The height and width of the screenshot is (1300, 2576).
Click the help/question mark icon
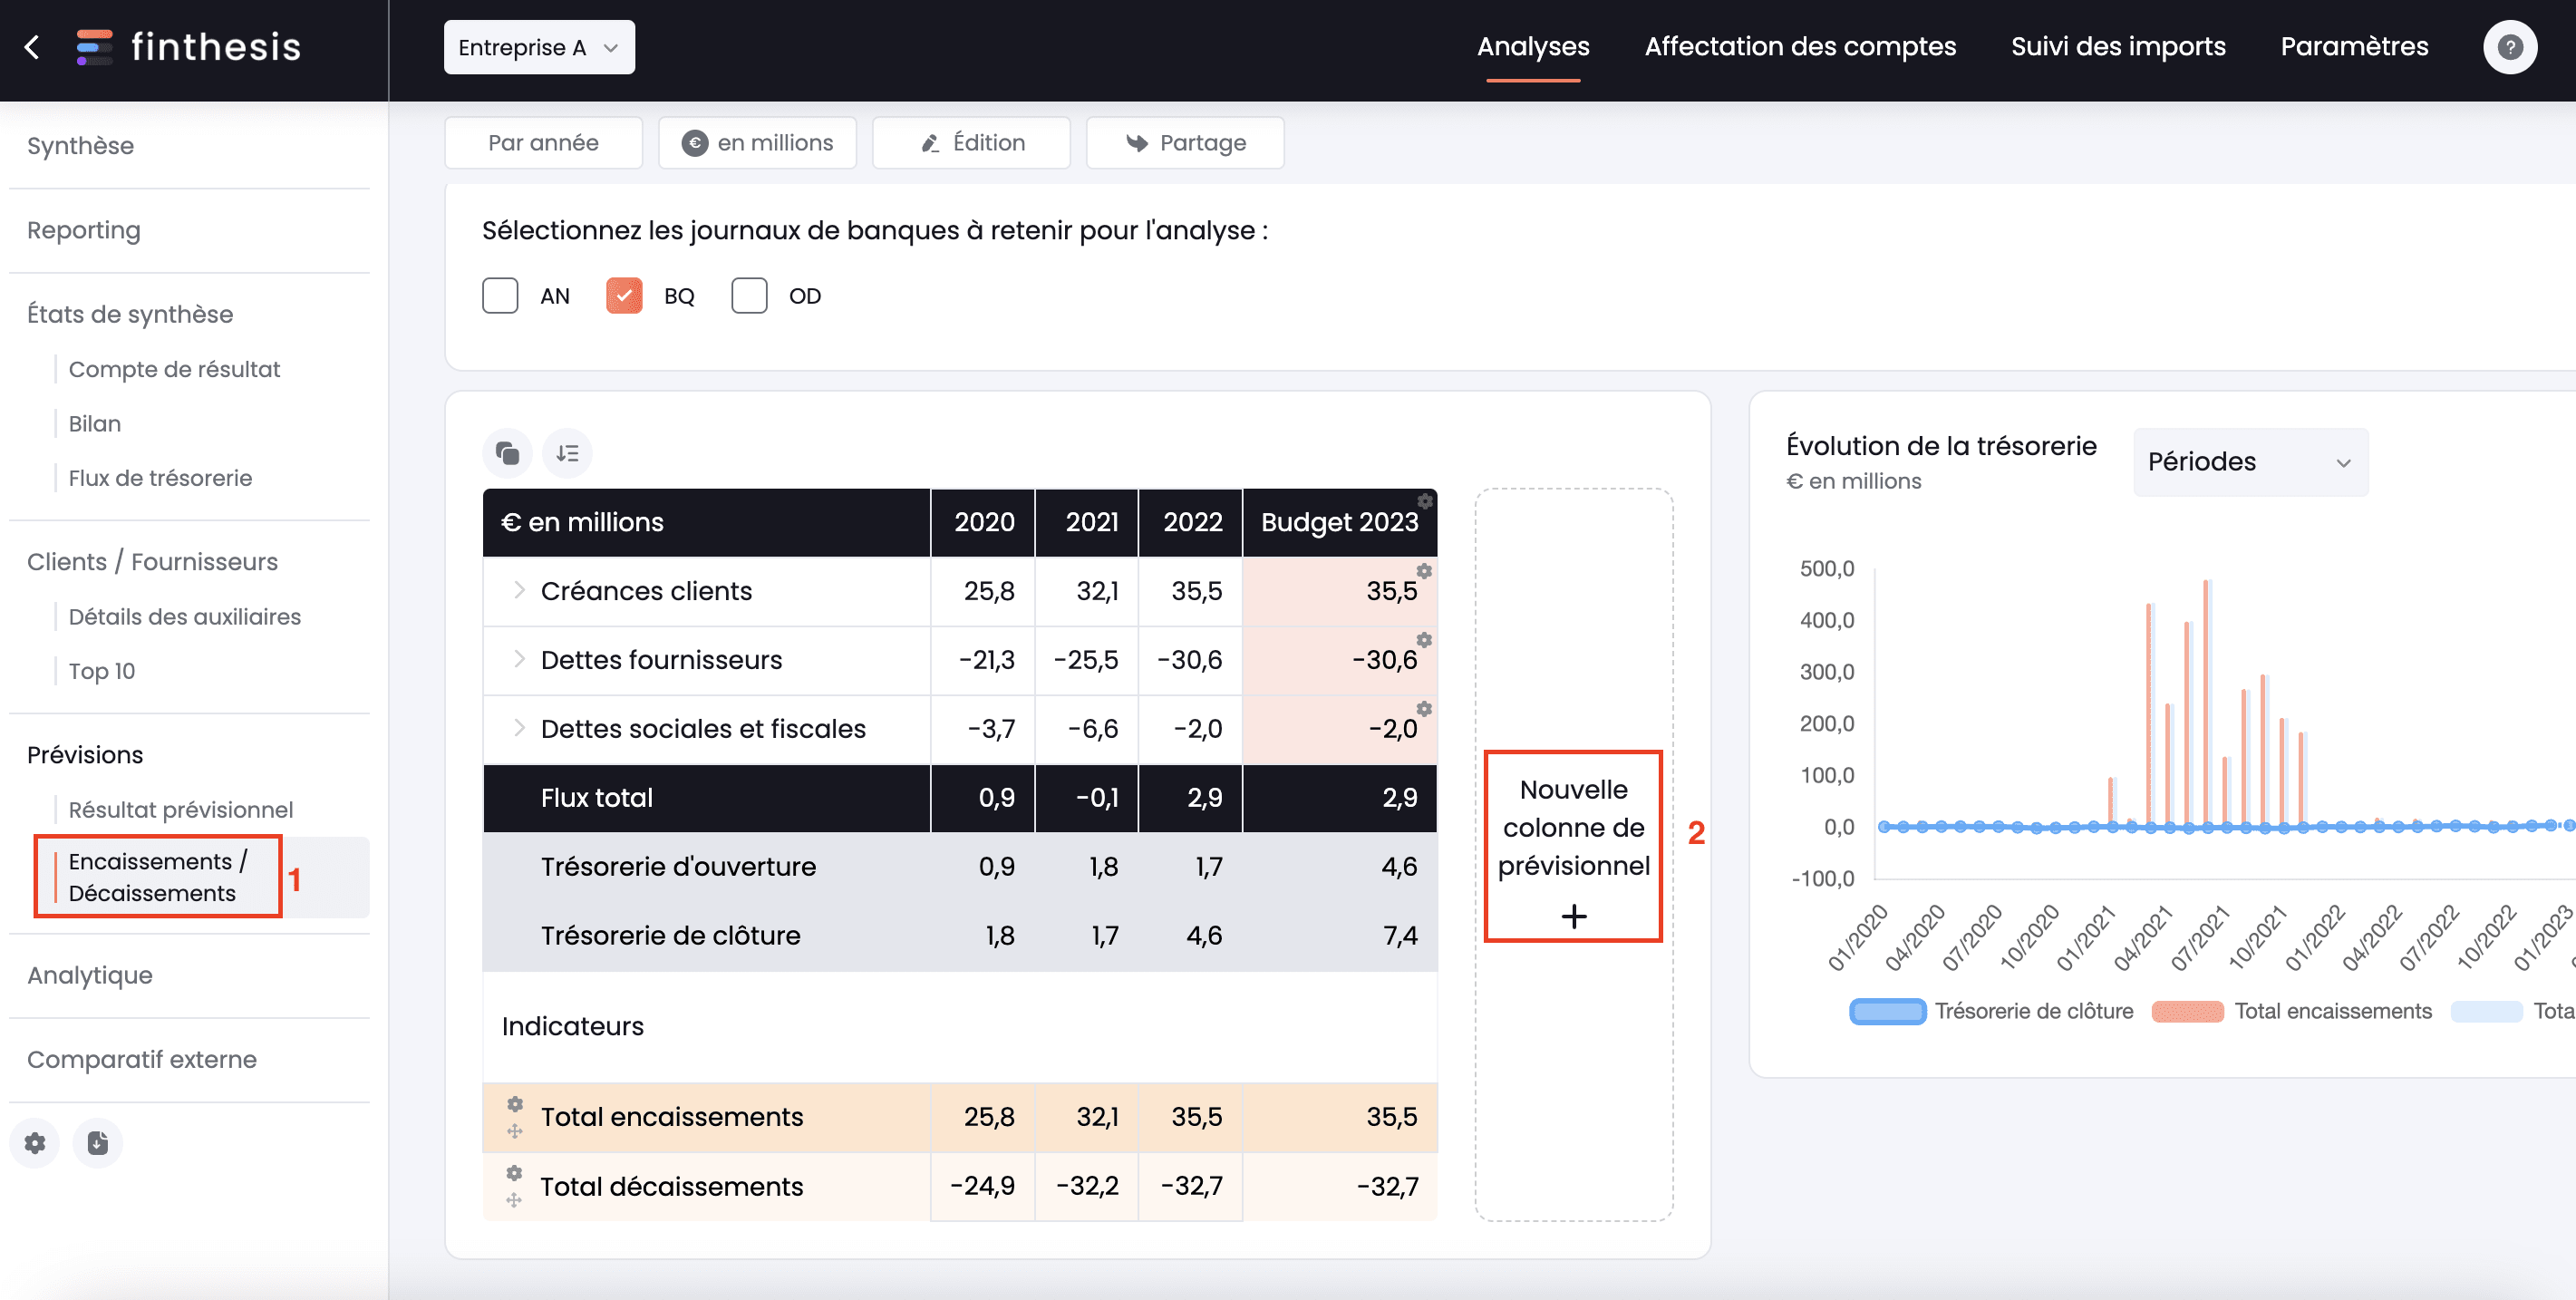(x=2512, y=46)
